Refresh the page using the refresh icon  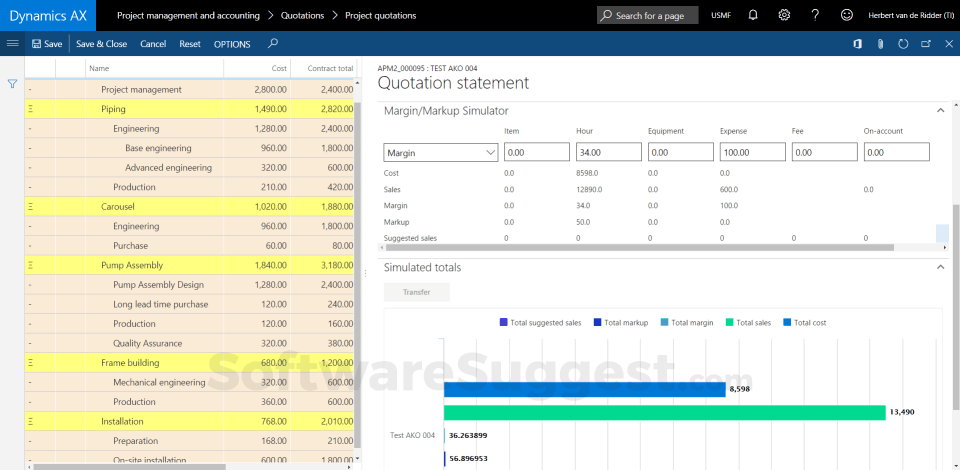click(x=903, y=44)
